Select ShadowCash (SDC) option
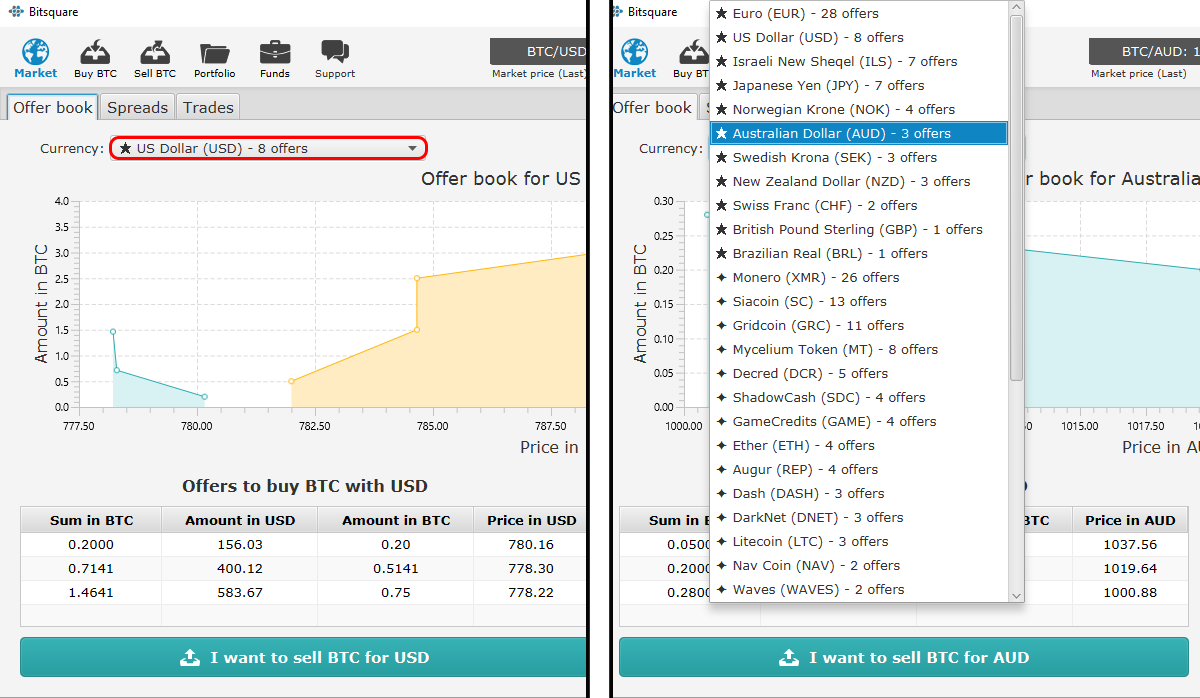The image size is (1200, 698). (x=859, y=398)
